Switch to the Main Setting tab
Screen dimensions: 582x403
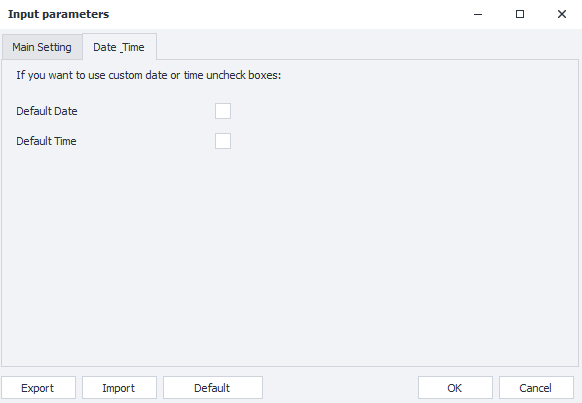tap(42, 47)
